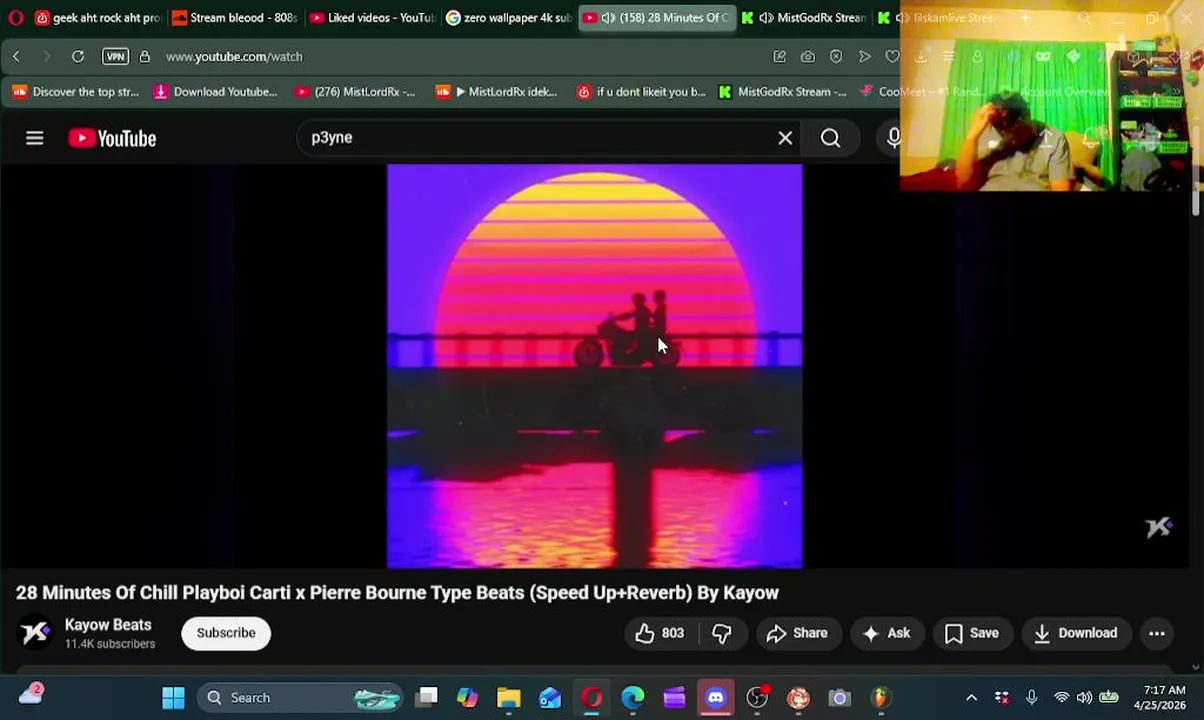Click the video player artwork

pyautogui.click(x=595, y=366)
